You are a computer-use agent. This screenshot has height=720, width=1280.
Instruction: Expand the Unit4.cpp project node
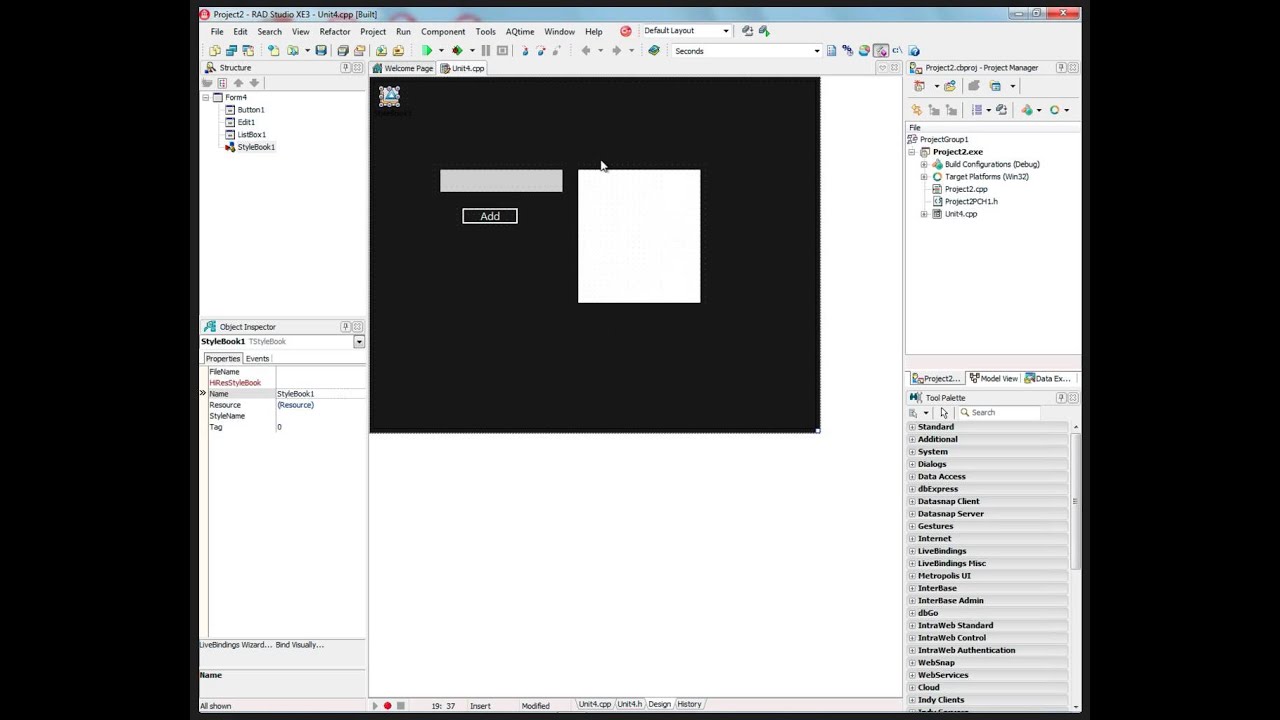pyautogui.click(x=924, y=214)
